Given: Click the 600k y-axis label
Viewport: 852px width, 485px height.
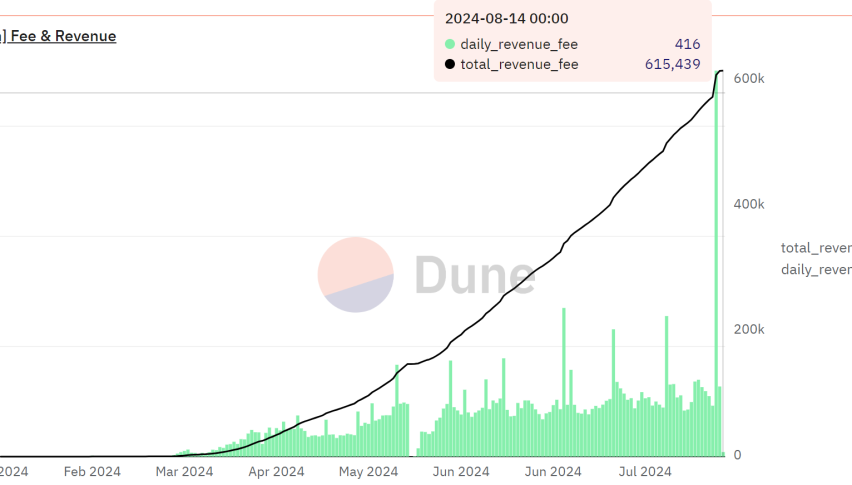Looking at the screenshot, I should pos(749,79).
